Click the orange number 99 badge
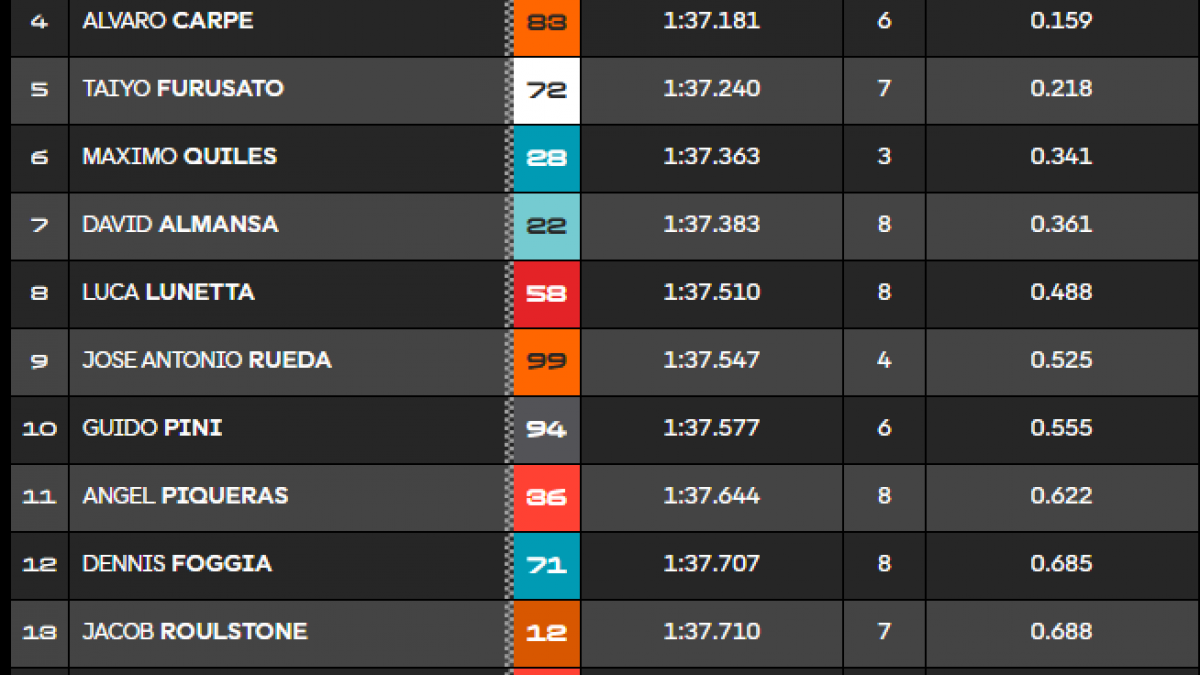 coord(546,361)
